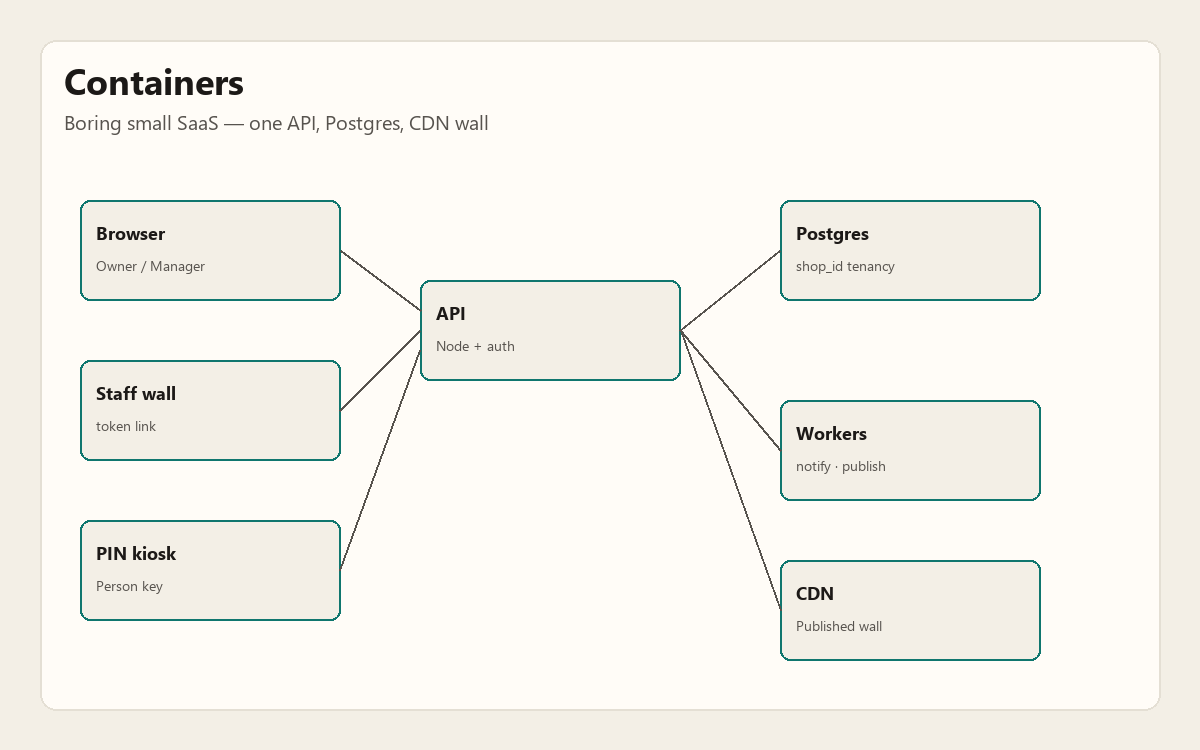Click the 'Node + auth' label
Viewport: 1200px width, 750px height.
tap(475, 346)
